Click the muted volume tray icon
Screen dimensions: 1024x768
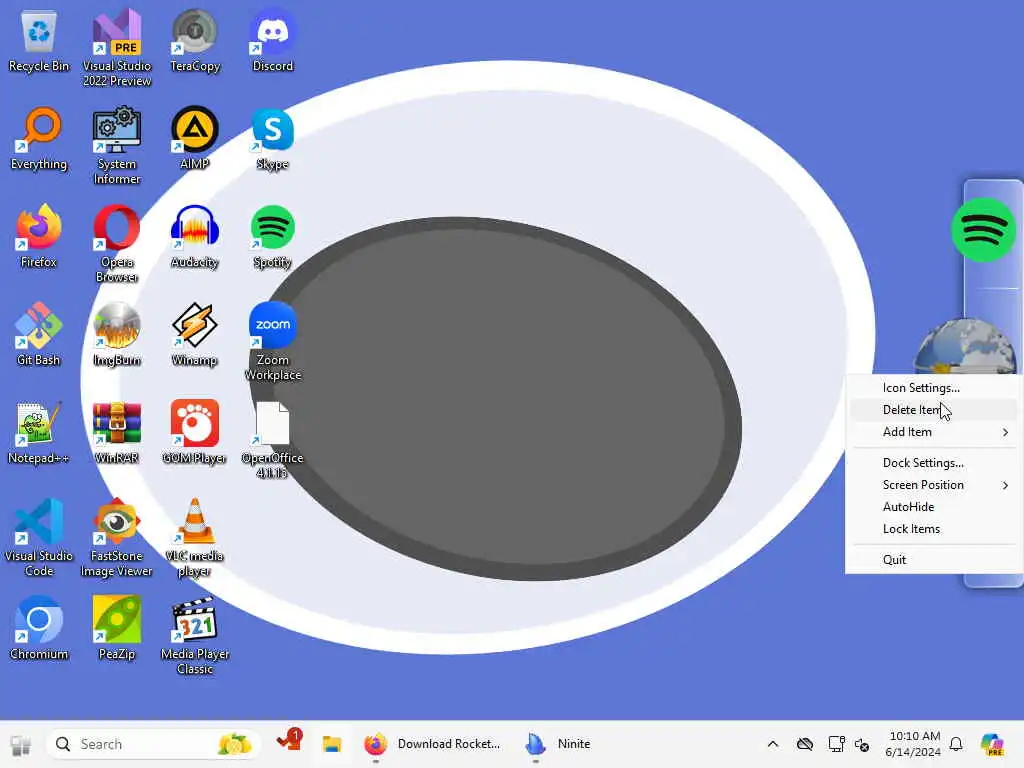coord(862,744)
